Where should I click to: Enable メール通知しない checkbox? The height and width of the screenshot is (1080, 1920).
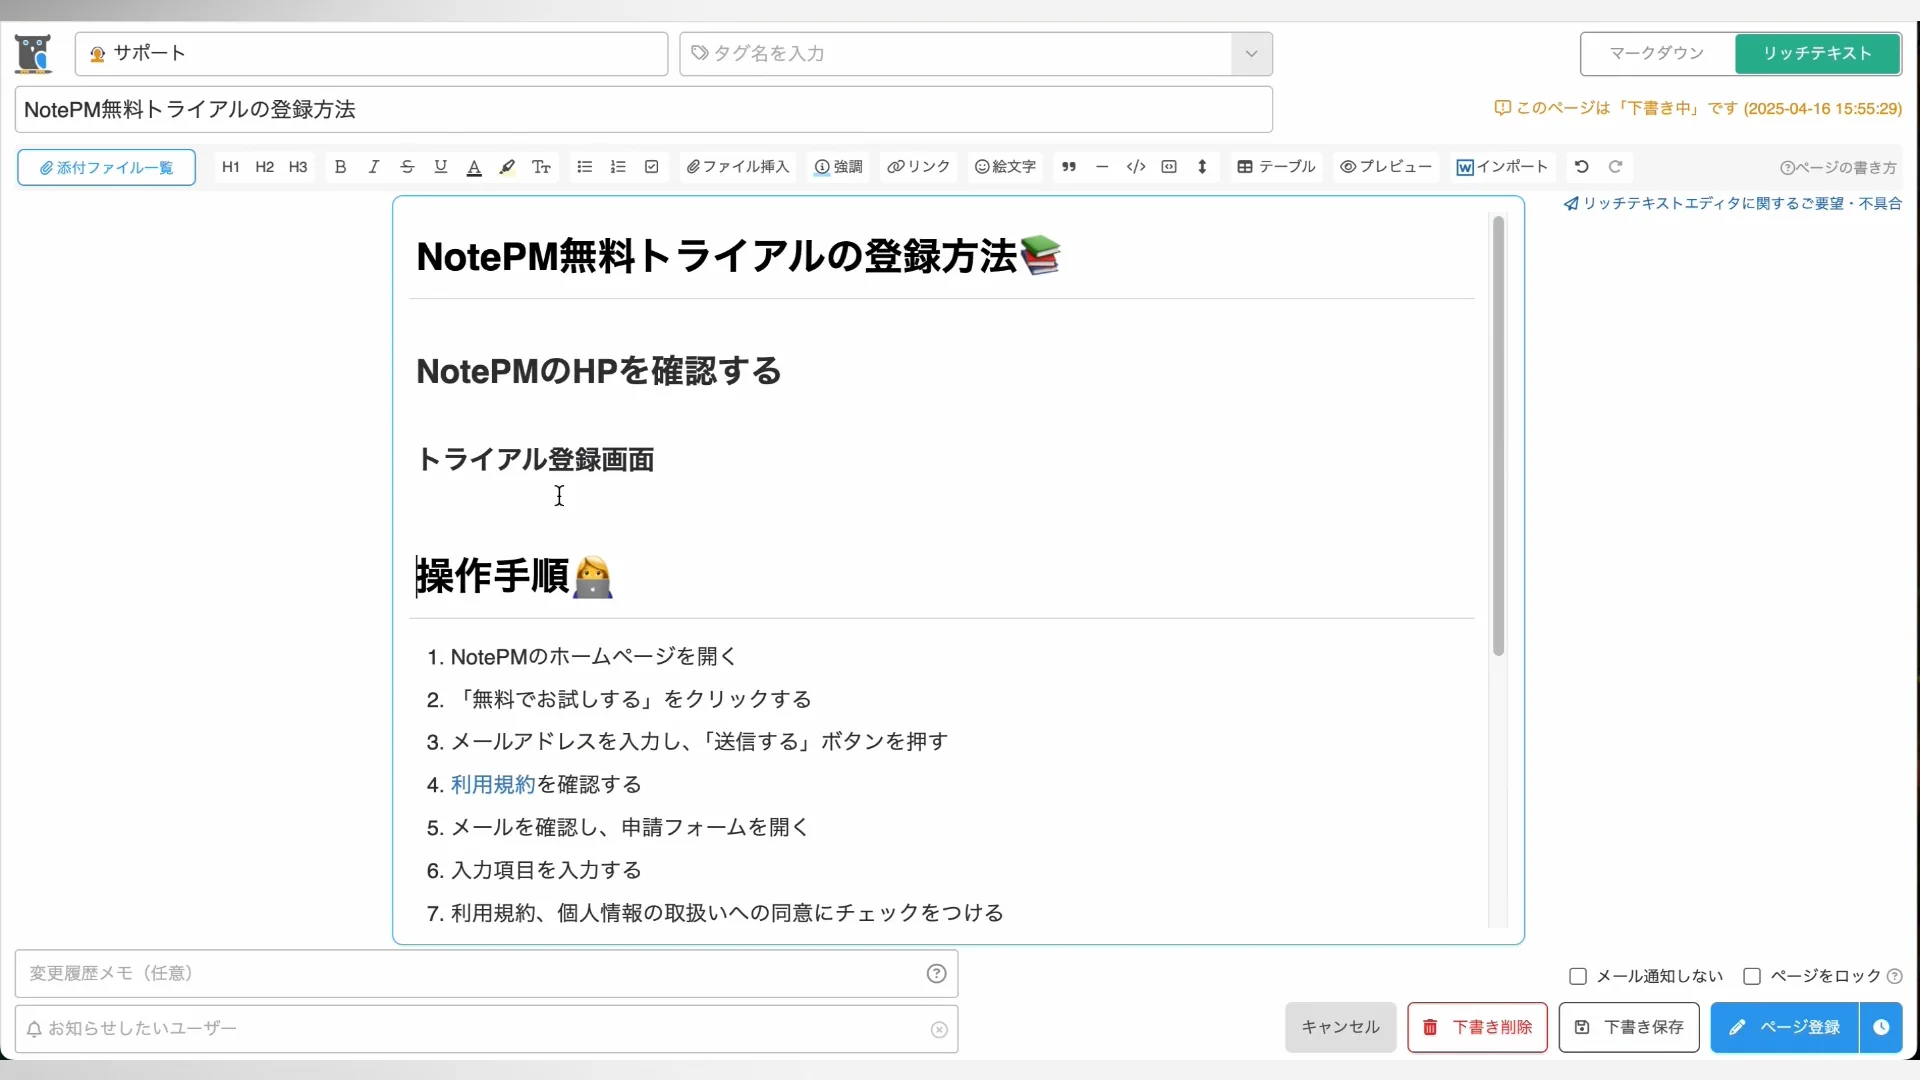(1578, 977)
